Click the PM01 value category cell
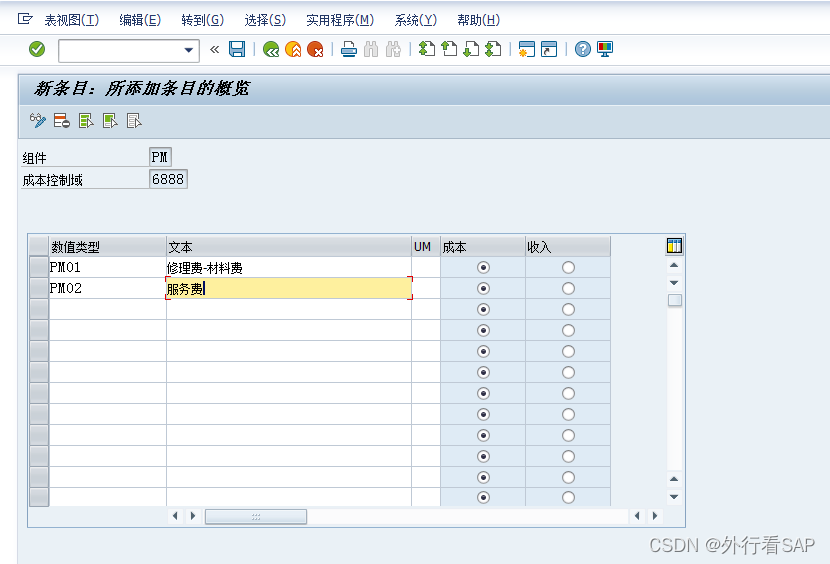 (x=107, y=267)
